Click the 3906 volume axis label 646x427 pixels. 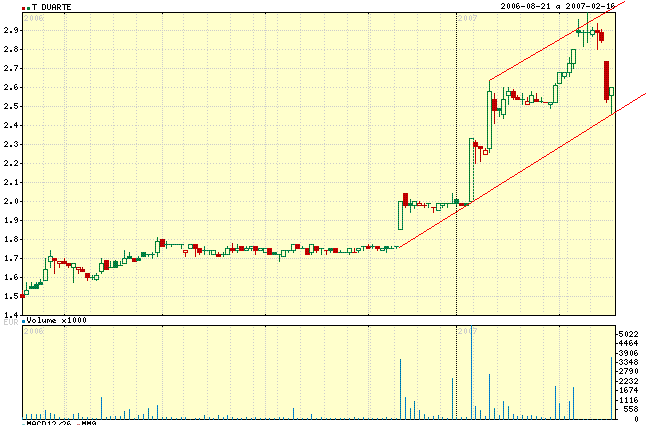click(x=628, y=353)
